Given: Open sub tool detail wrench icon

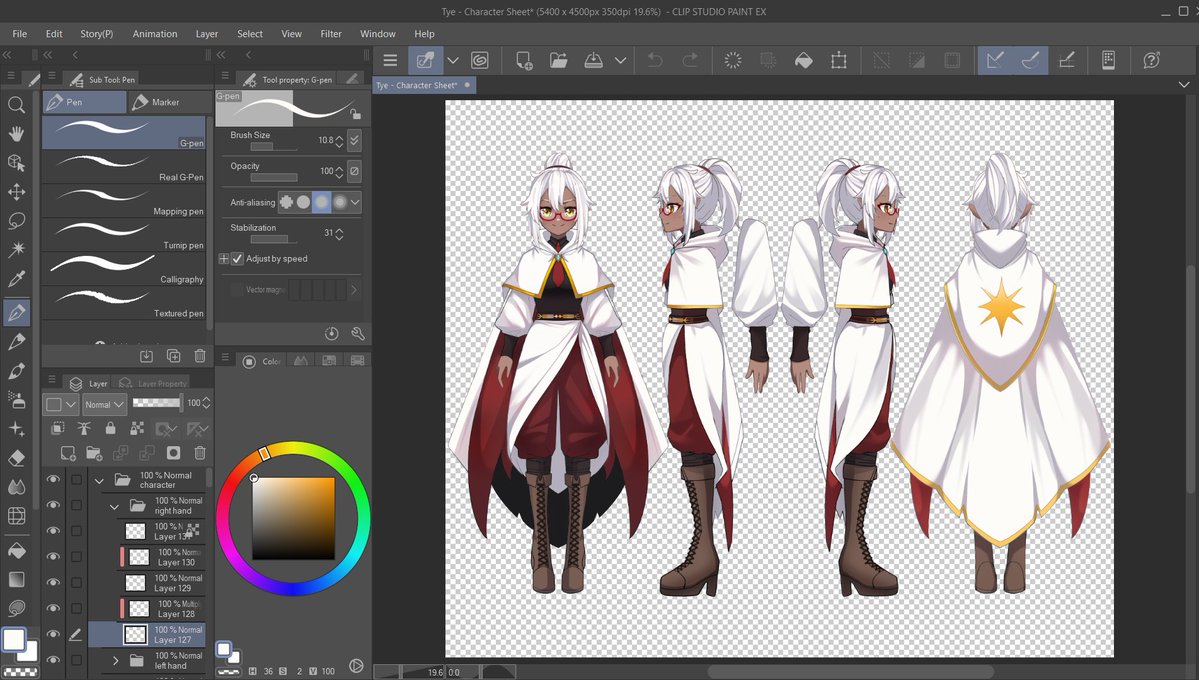Looking at the screenshot, I should click(x=358, y=333).
